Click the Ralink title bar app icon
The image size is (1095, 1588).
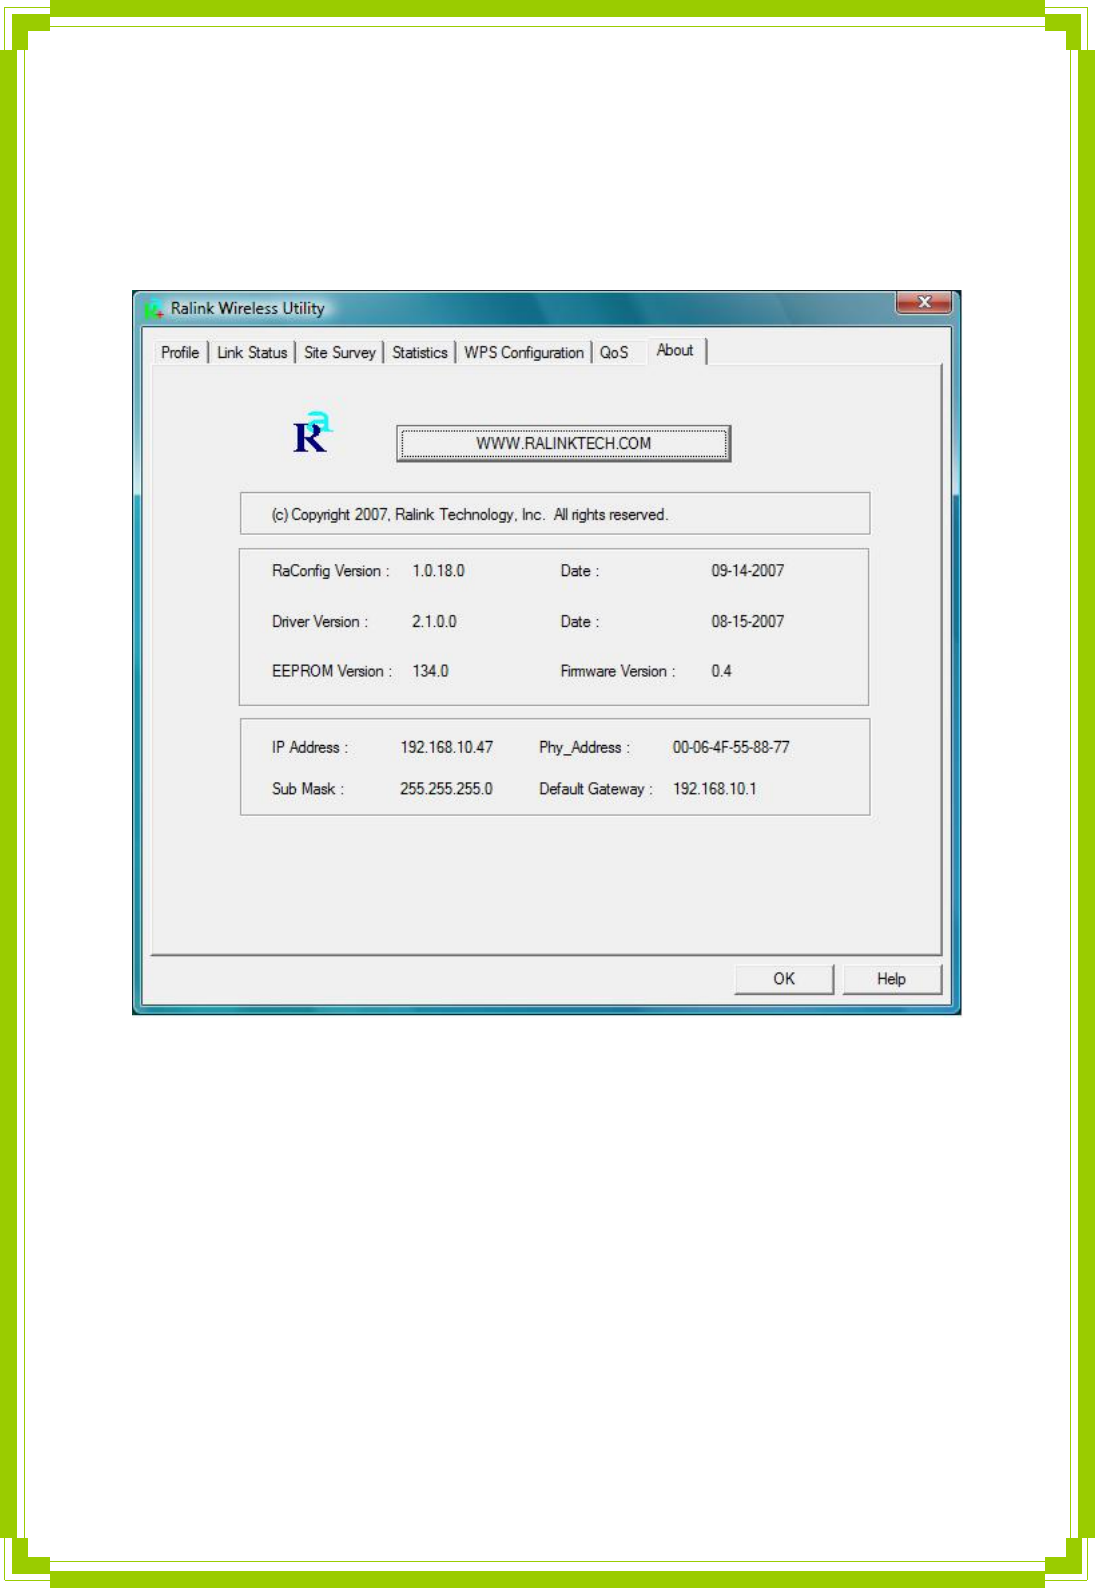click(x=153, y=309)
